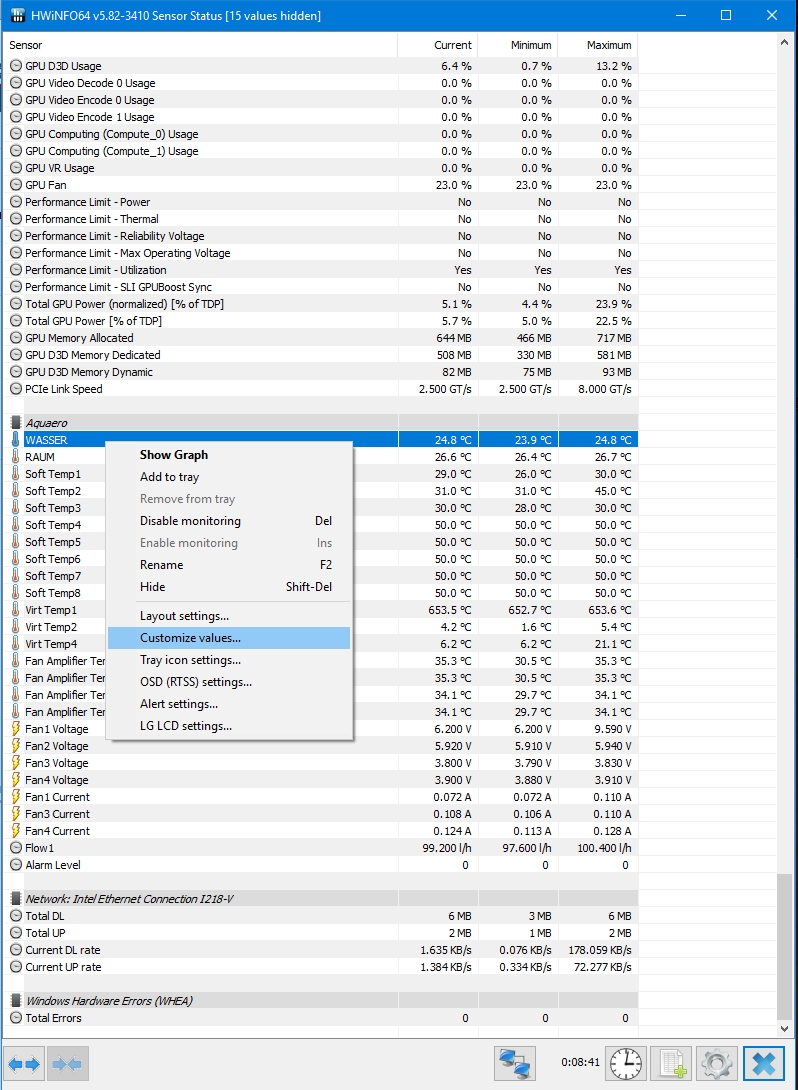This screenshot has width=798, height=1090.
Task: Click the circle icon beside Flow1
Action: [x=16, y=847]
